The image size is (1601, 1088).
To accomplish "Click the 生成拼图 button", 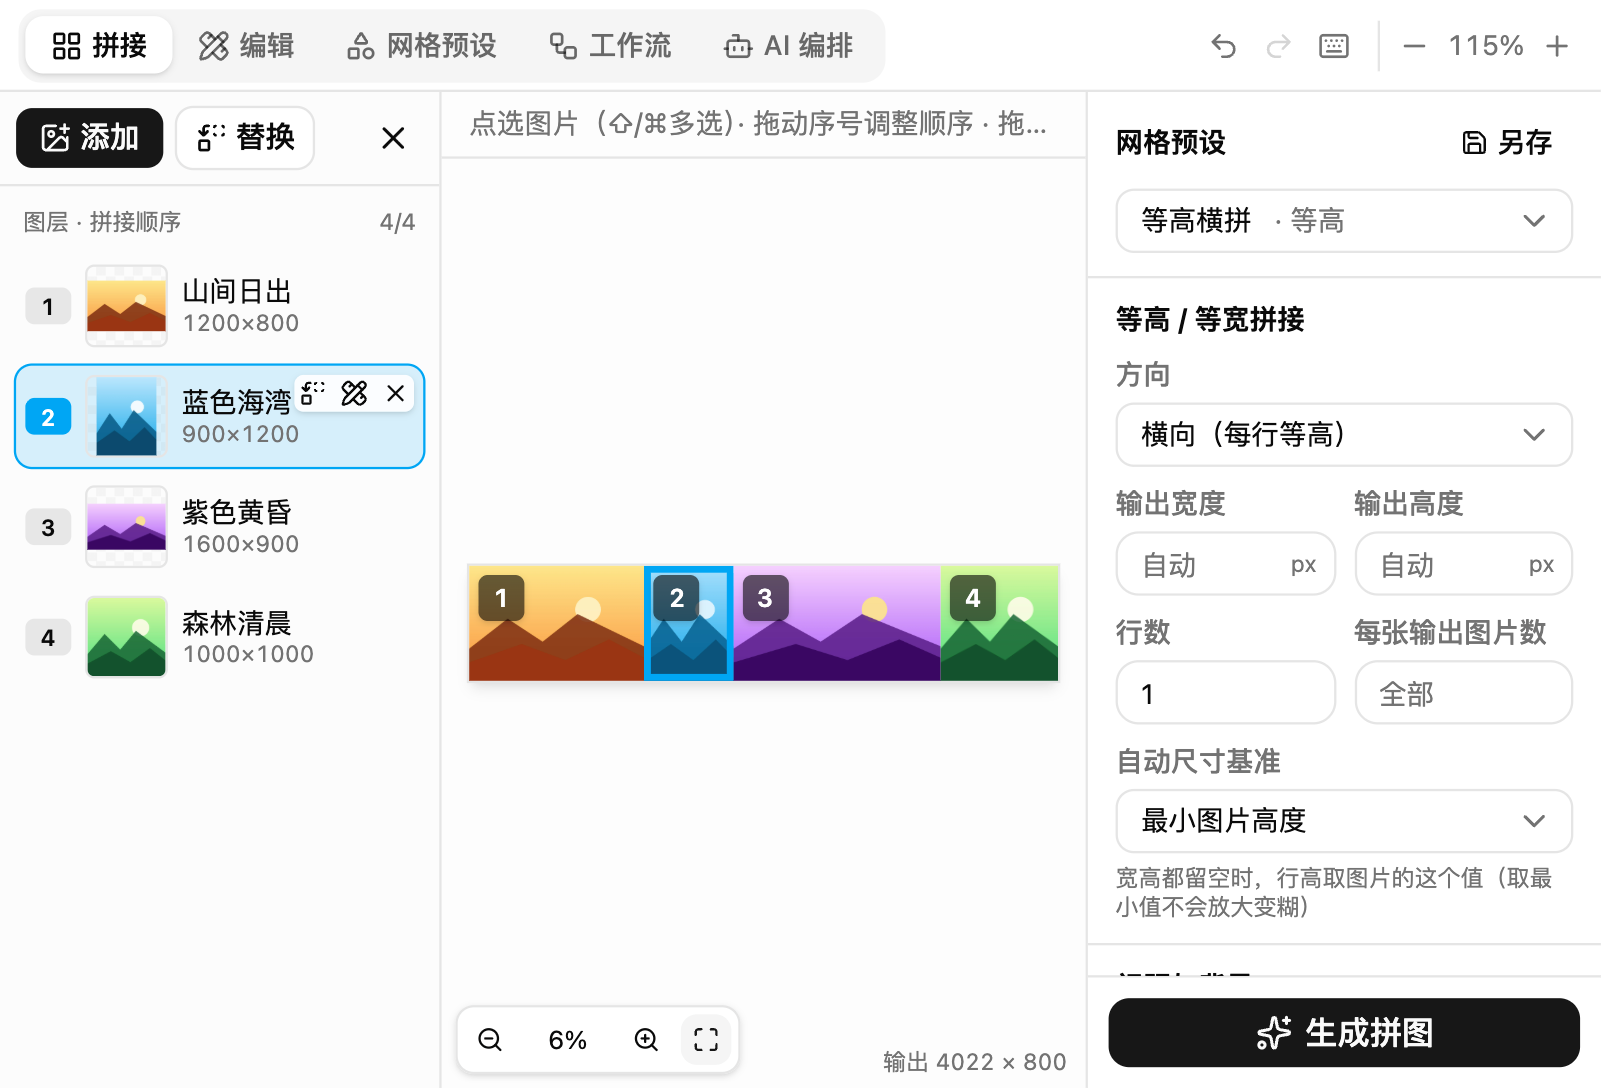I will point(1344,1033).
